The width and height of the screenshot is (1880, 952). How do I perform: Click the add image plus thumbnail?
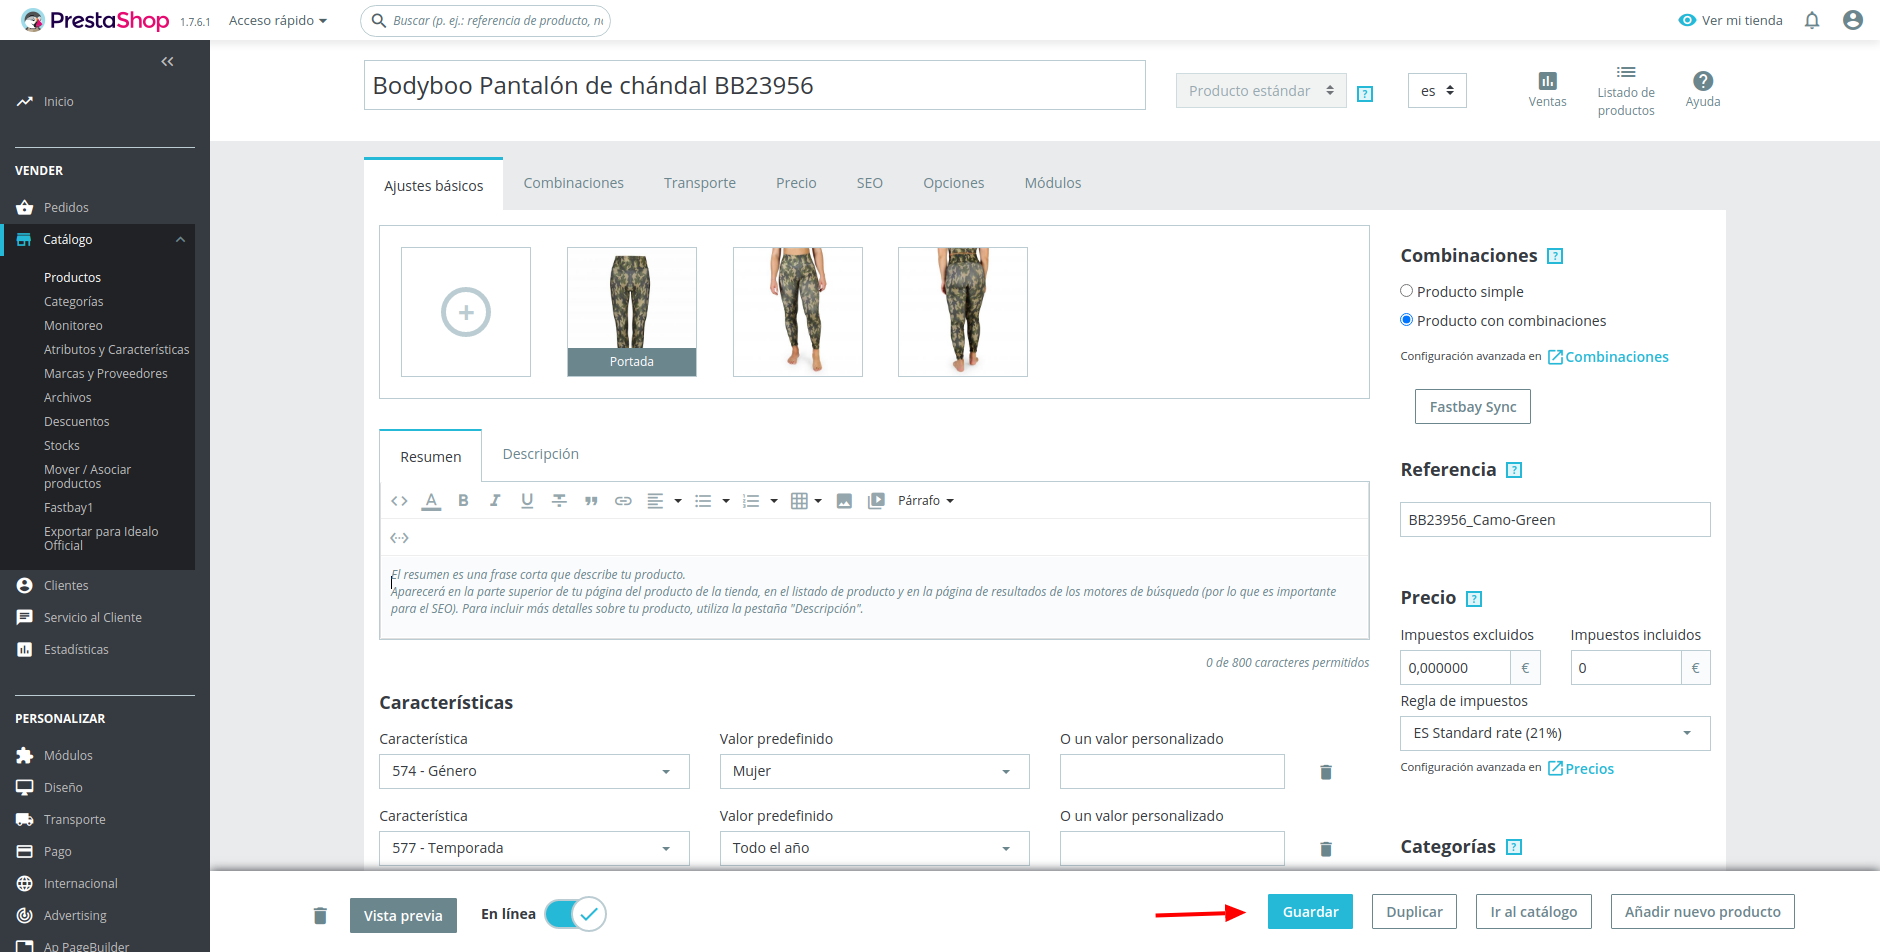[x=466, y=312]
